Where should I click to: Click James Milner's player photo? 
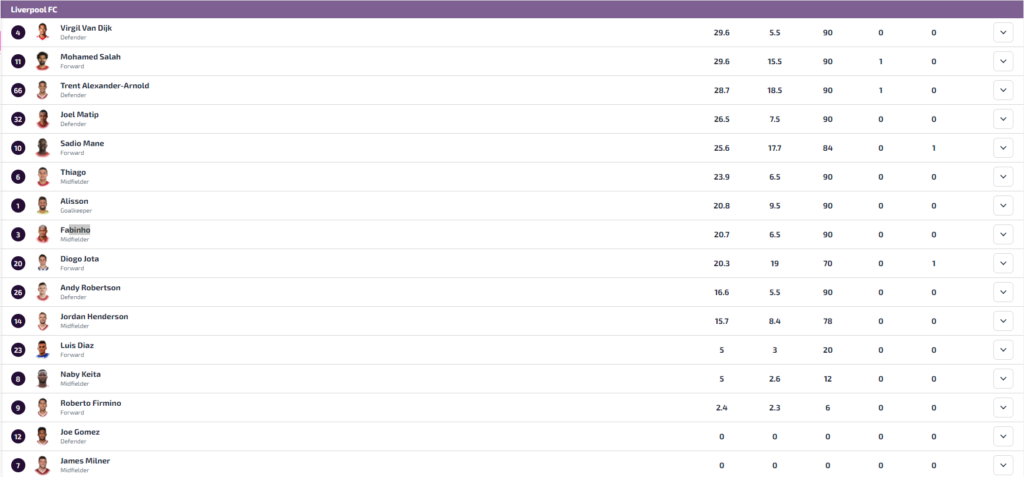coord(42,465)
